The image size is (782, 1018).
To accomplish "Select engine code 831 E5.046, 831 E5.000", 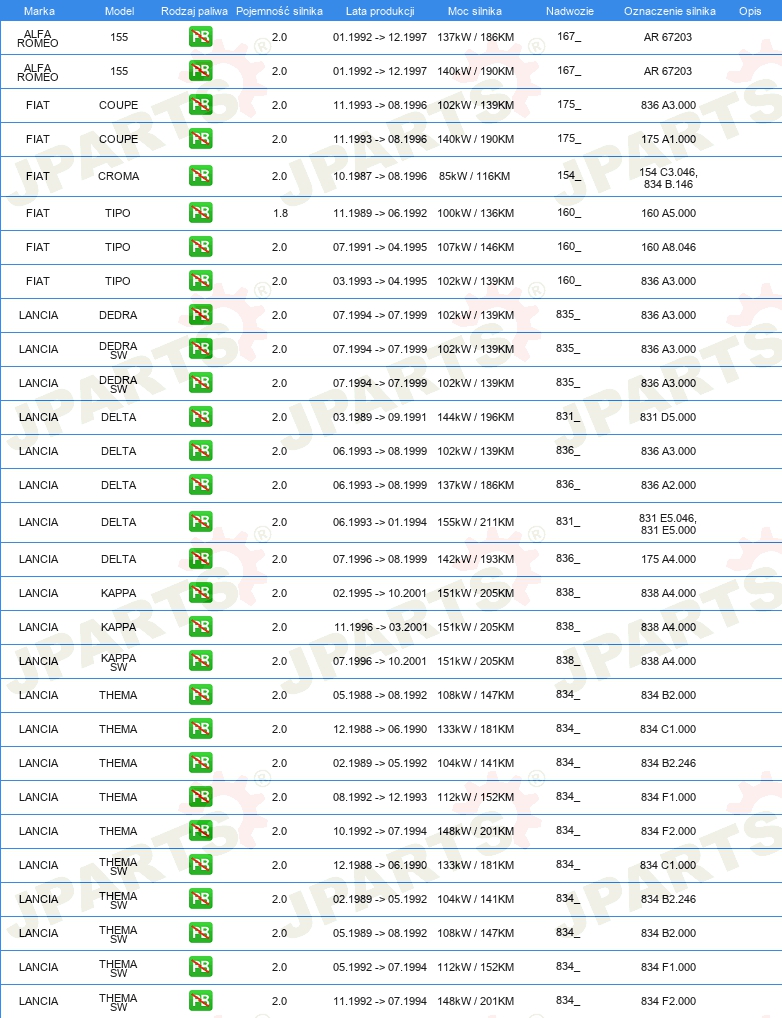I will tap(668, 524).
